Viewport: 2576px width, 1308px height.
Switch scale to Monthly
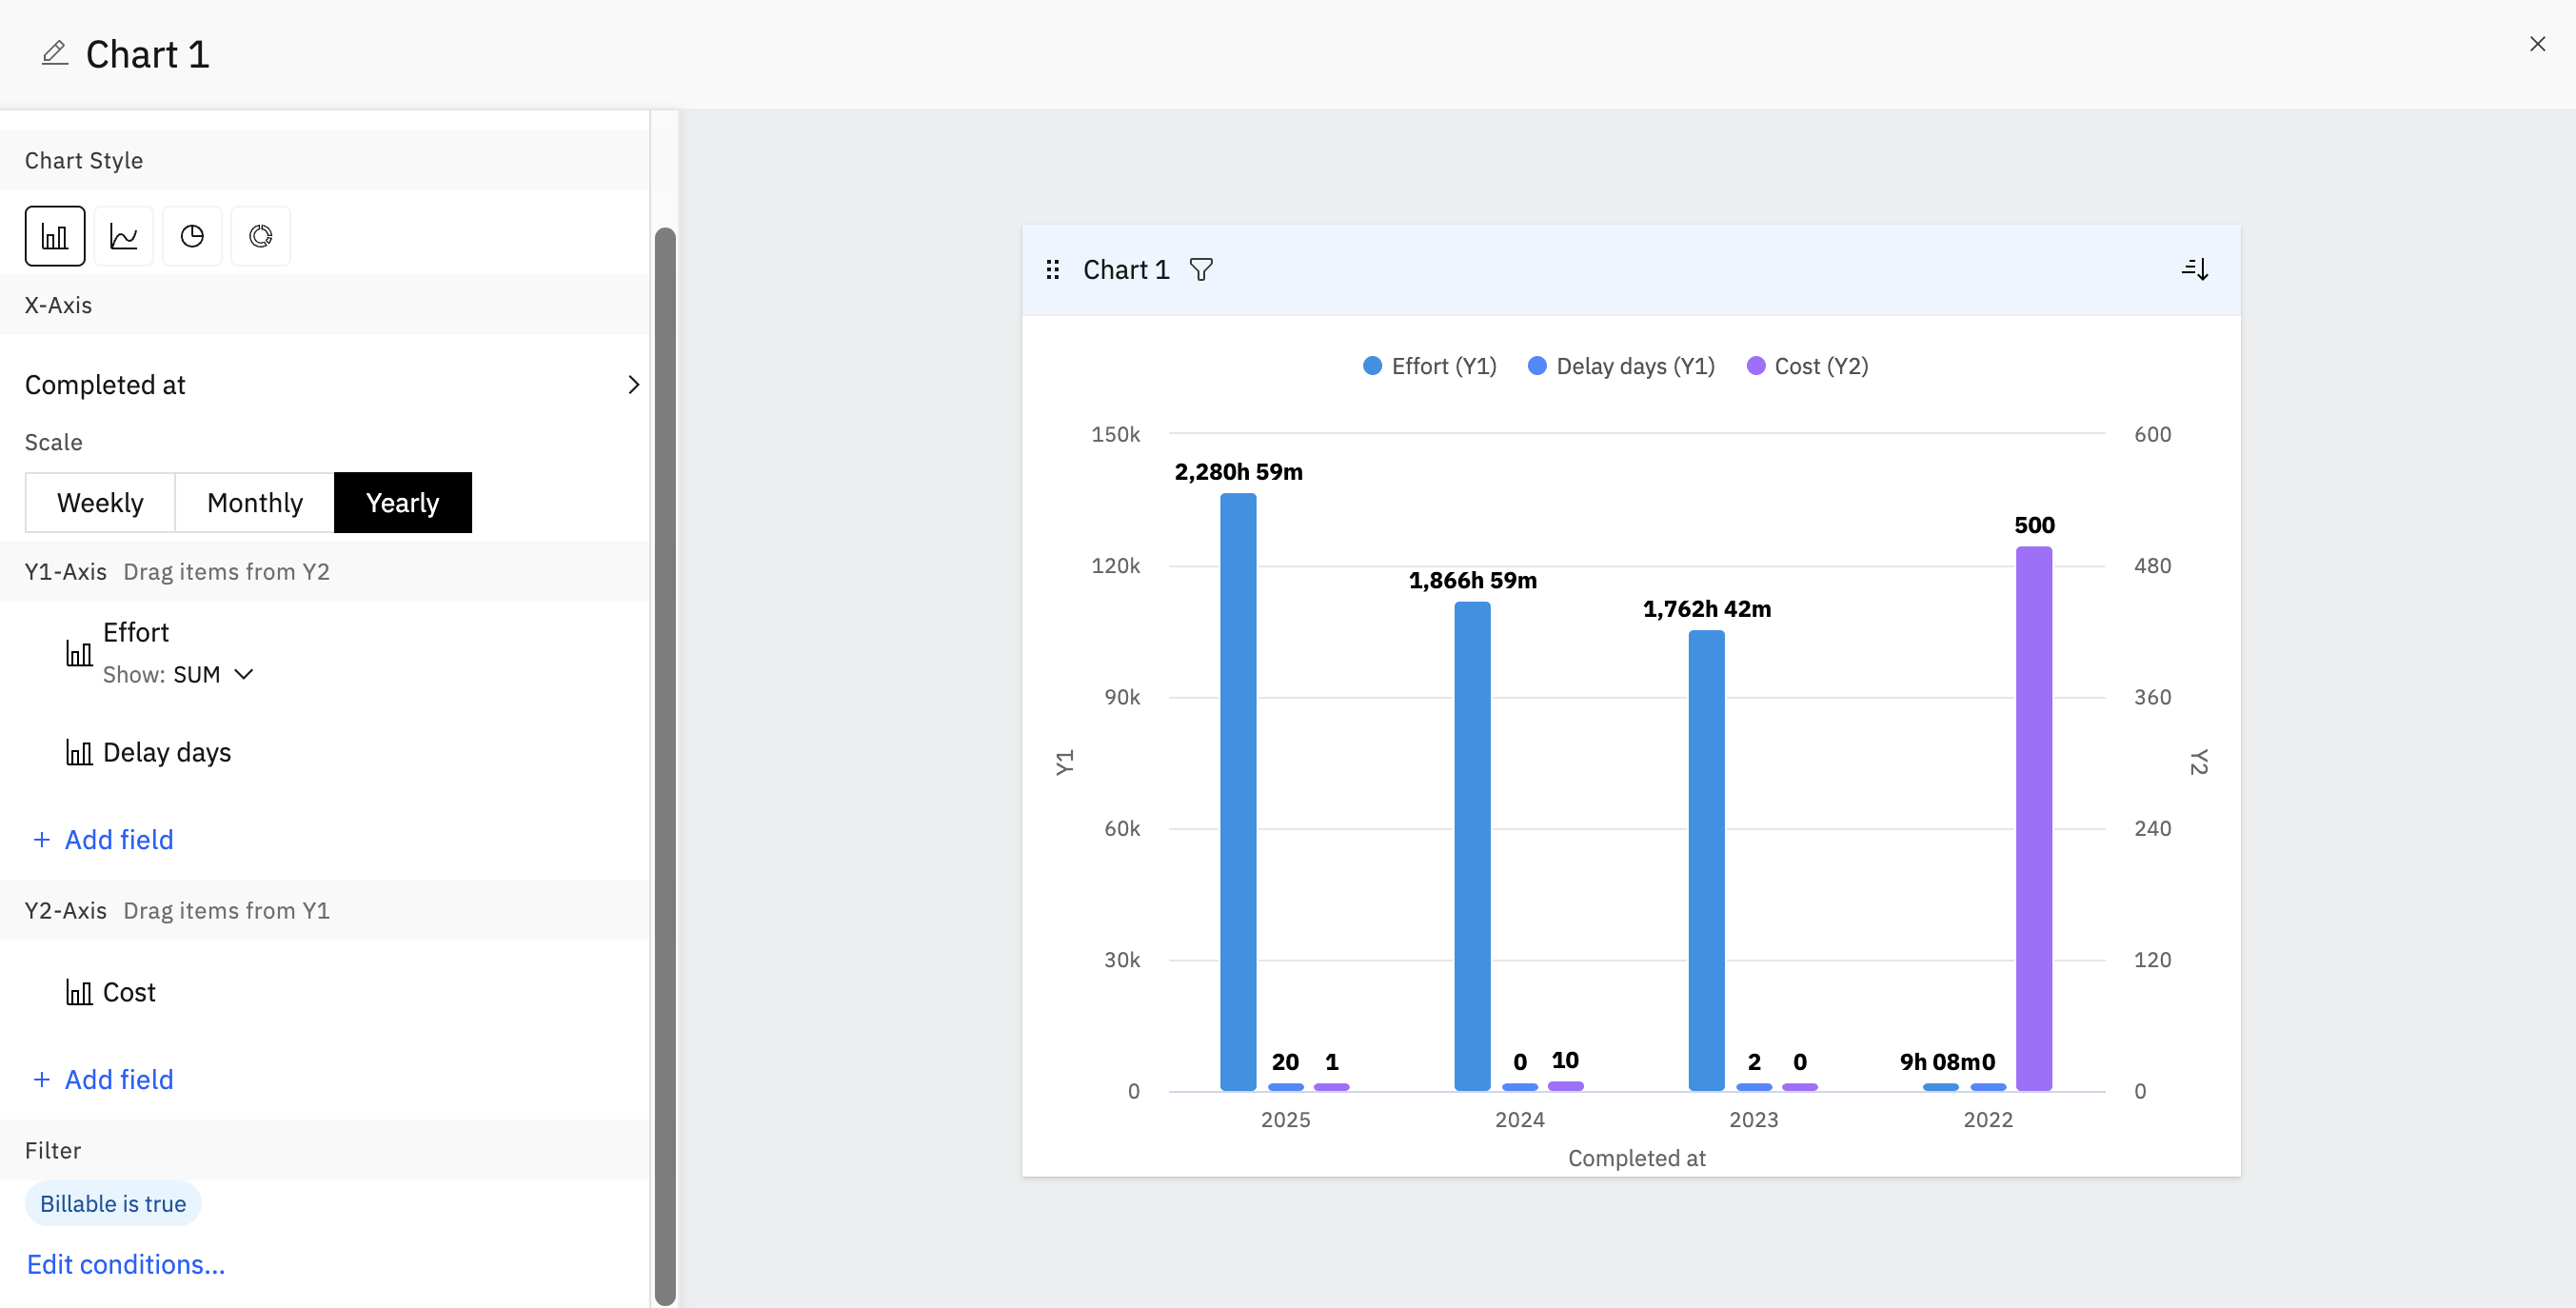pyautogui.click(x=254, y=503)
